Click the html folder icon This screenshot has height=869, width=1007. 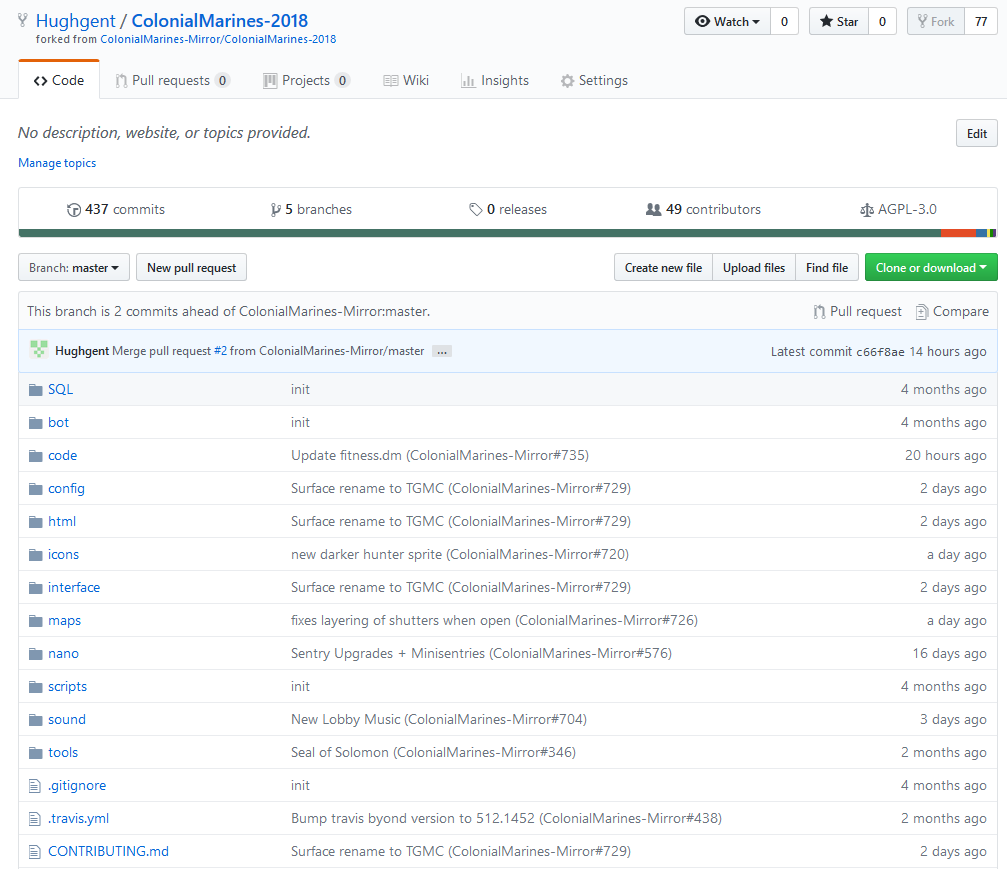pyautogui.click(x=35, y=522)
